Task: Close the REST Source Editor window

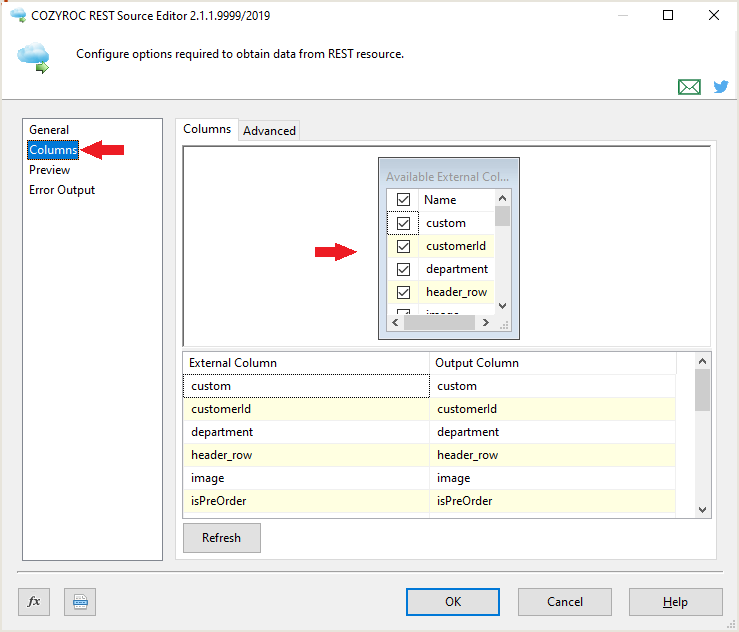Action: 714,15
